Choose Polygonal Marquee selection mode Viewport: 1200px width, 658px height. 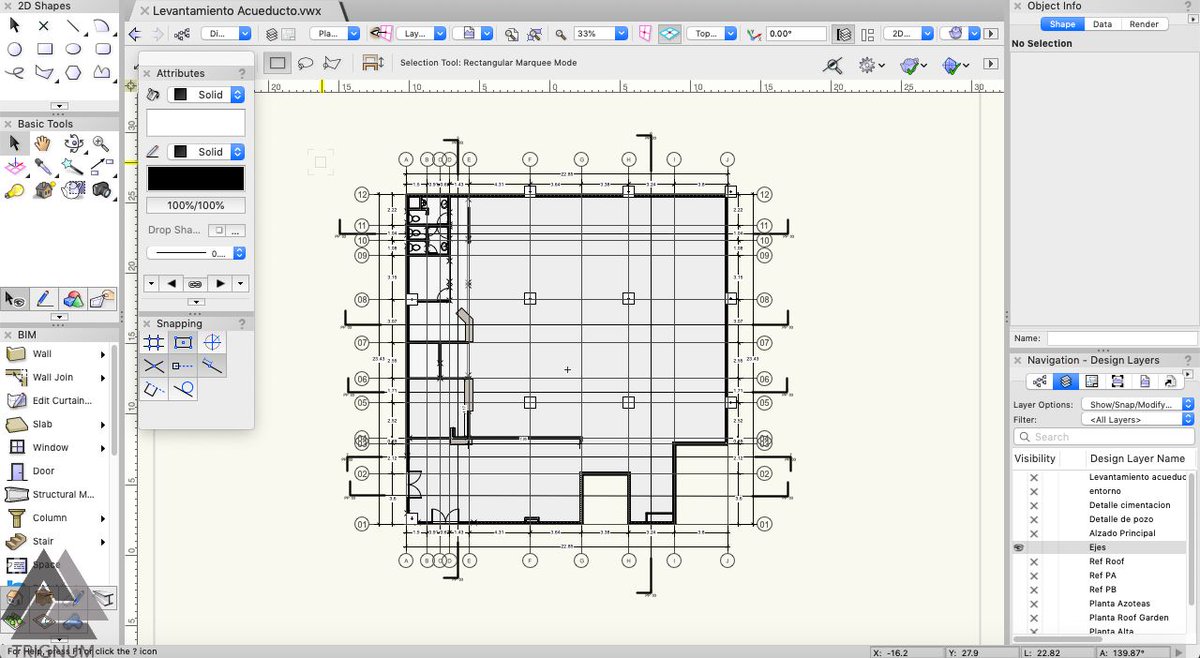332,63
